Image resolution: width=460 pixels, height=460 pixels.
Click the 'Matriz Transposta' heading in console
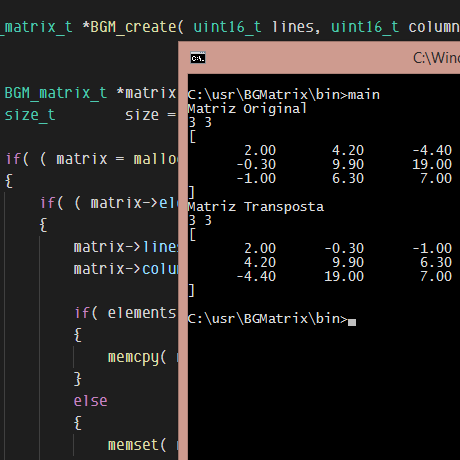(x=256, y=207)
